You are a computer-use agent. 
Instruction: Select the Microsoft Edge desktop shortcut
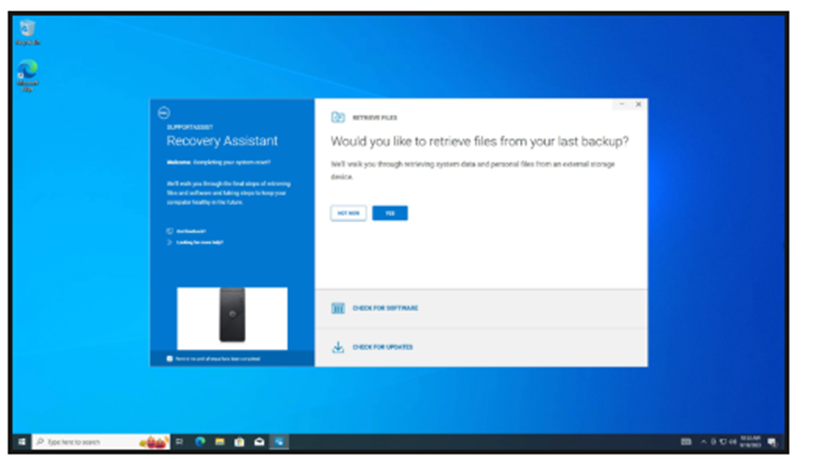[27, 76]
